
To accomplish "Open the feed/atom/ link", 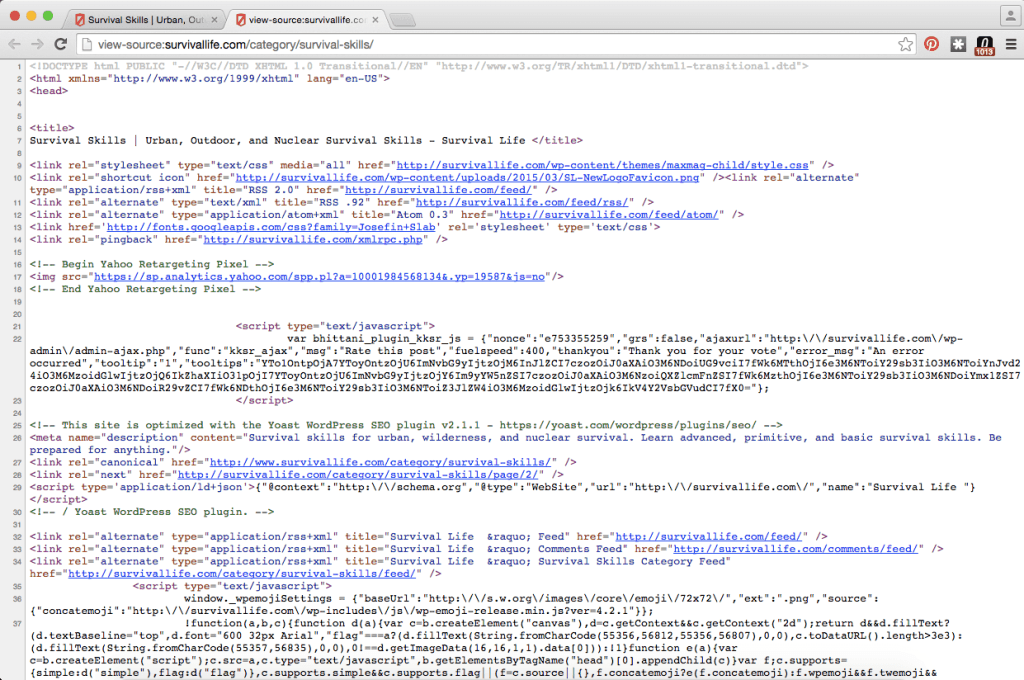I will coord(609,215).
